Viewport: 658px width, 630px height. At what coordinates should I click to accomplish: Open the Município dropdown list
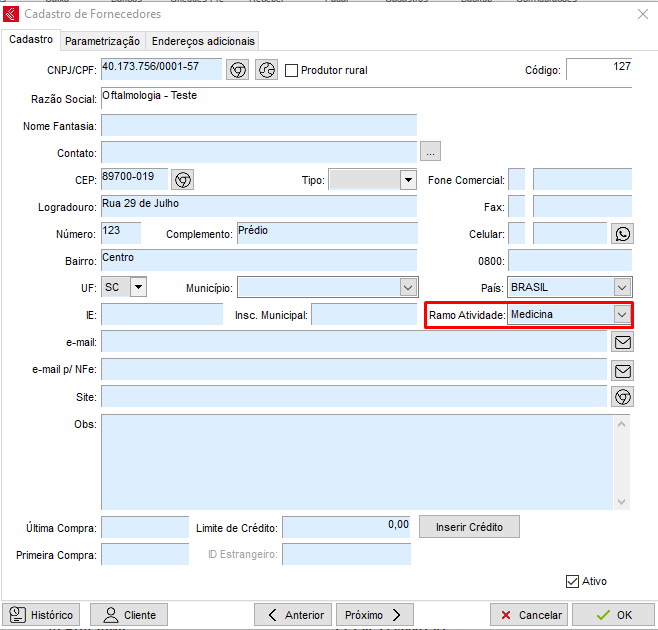coord(407,287)
